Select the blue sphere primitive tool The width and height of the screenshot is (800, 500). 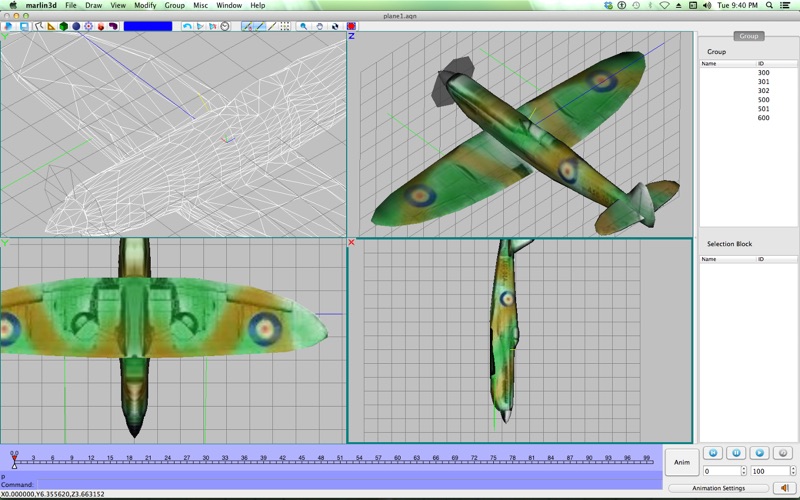pos(76,26)
